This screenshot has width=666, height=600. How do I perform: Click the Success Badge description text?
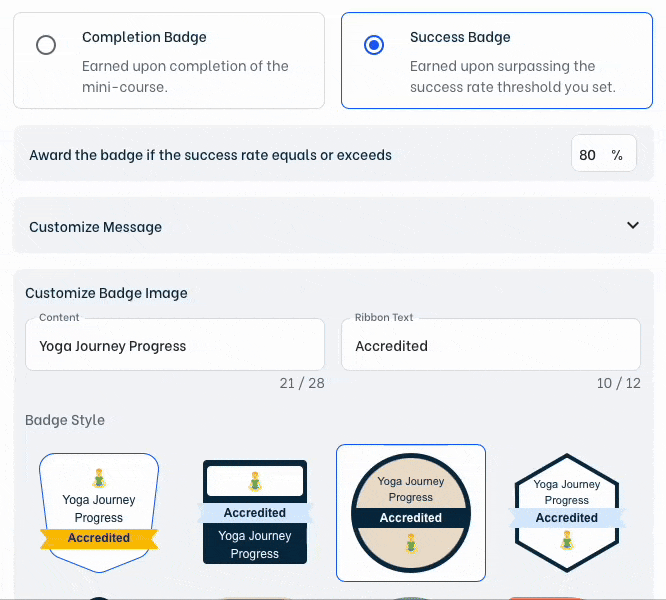[512, 76]
